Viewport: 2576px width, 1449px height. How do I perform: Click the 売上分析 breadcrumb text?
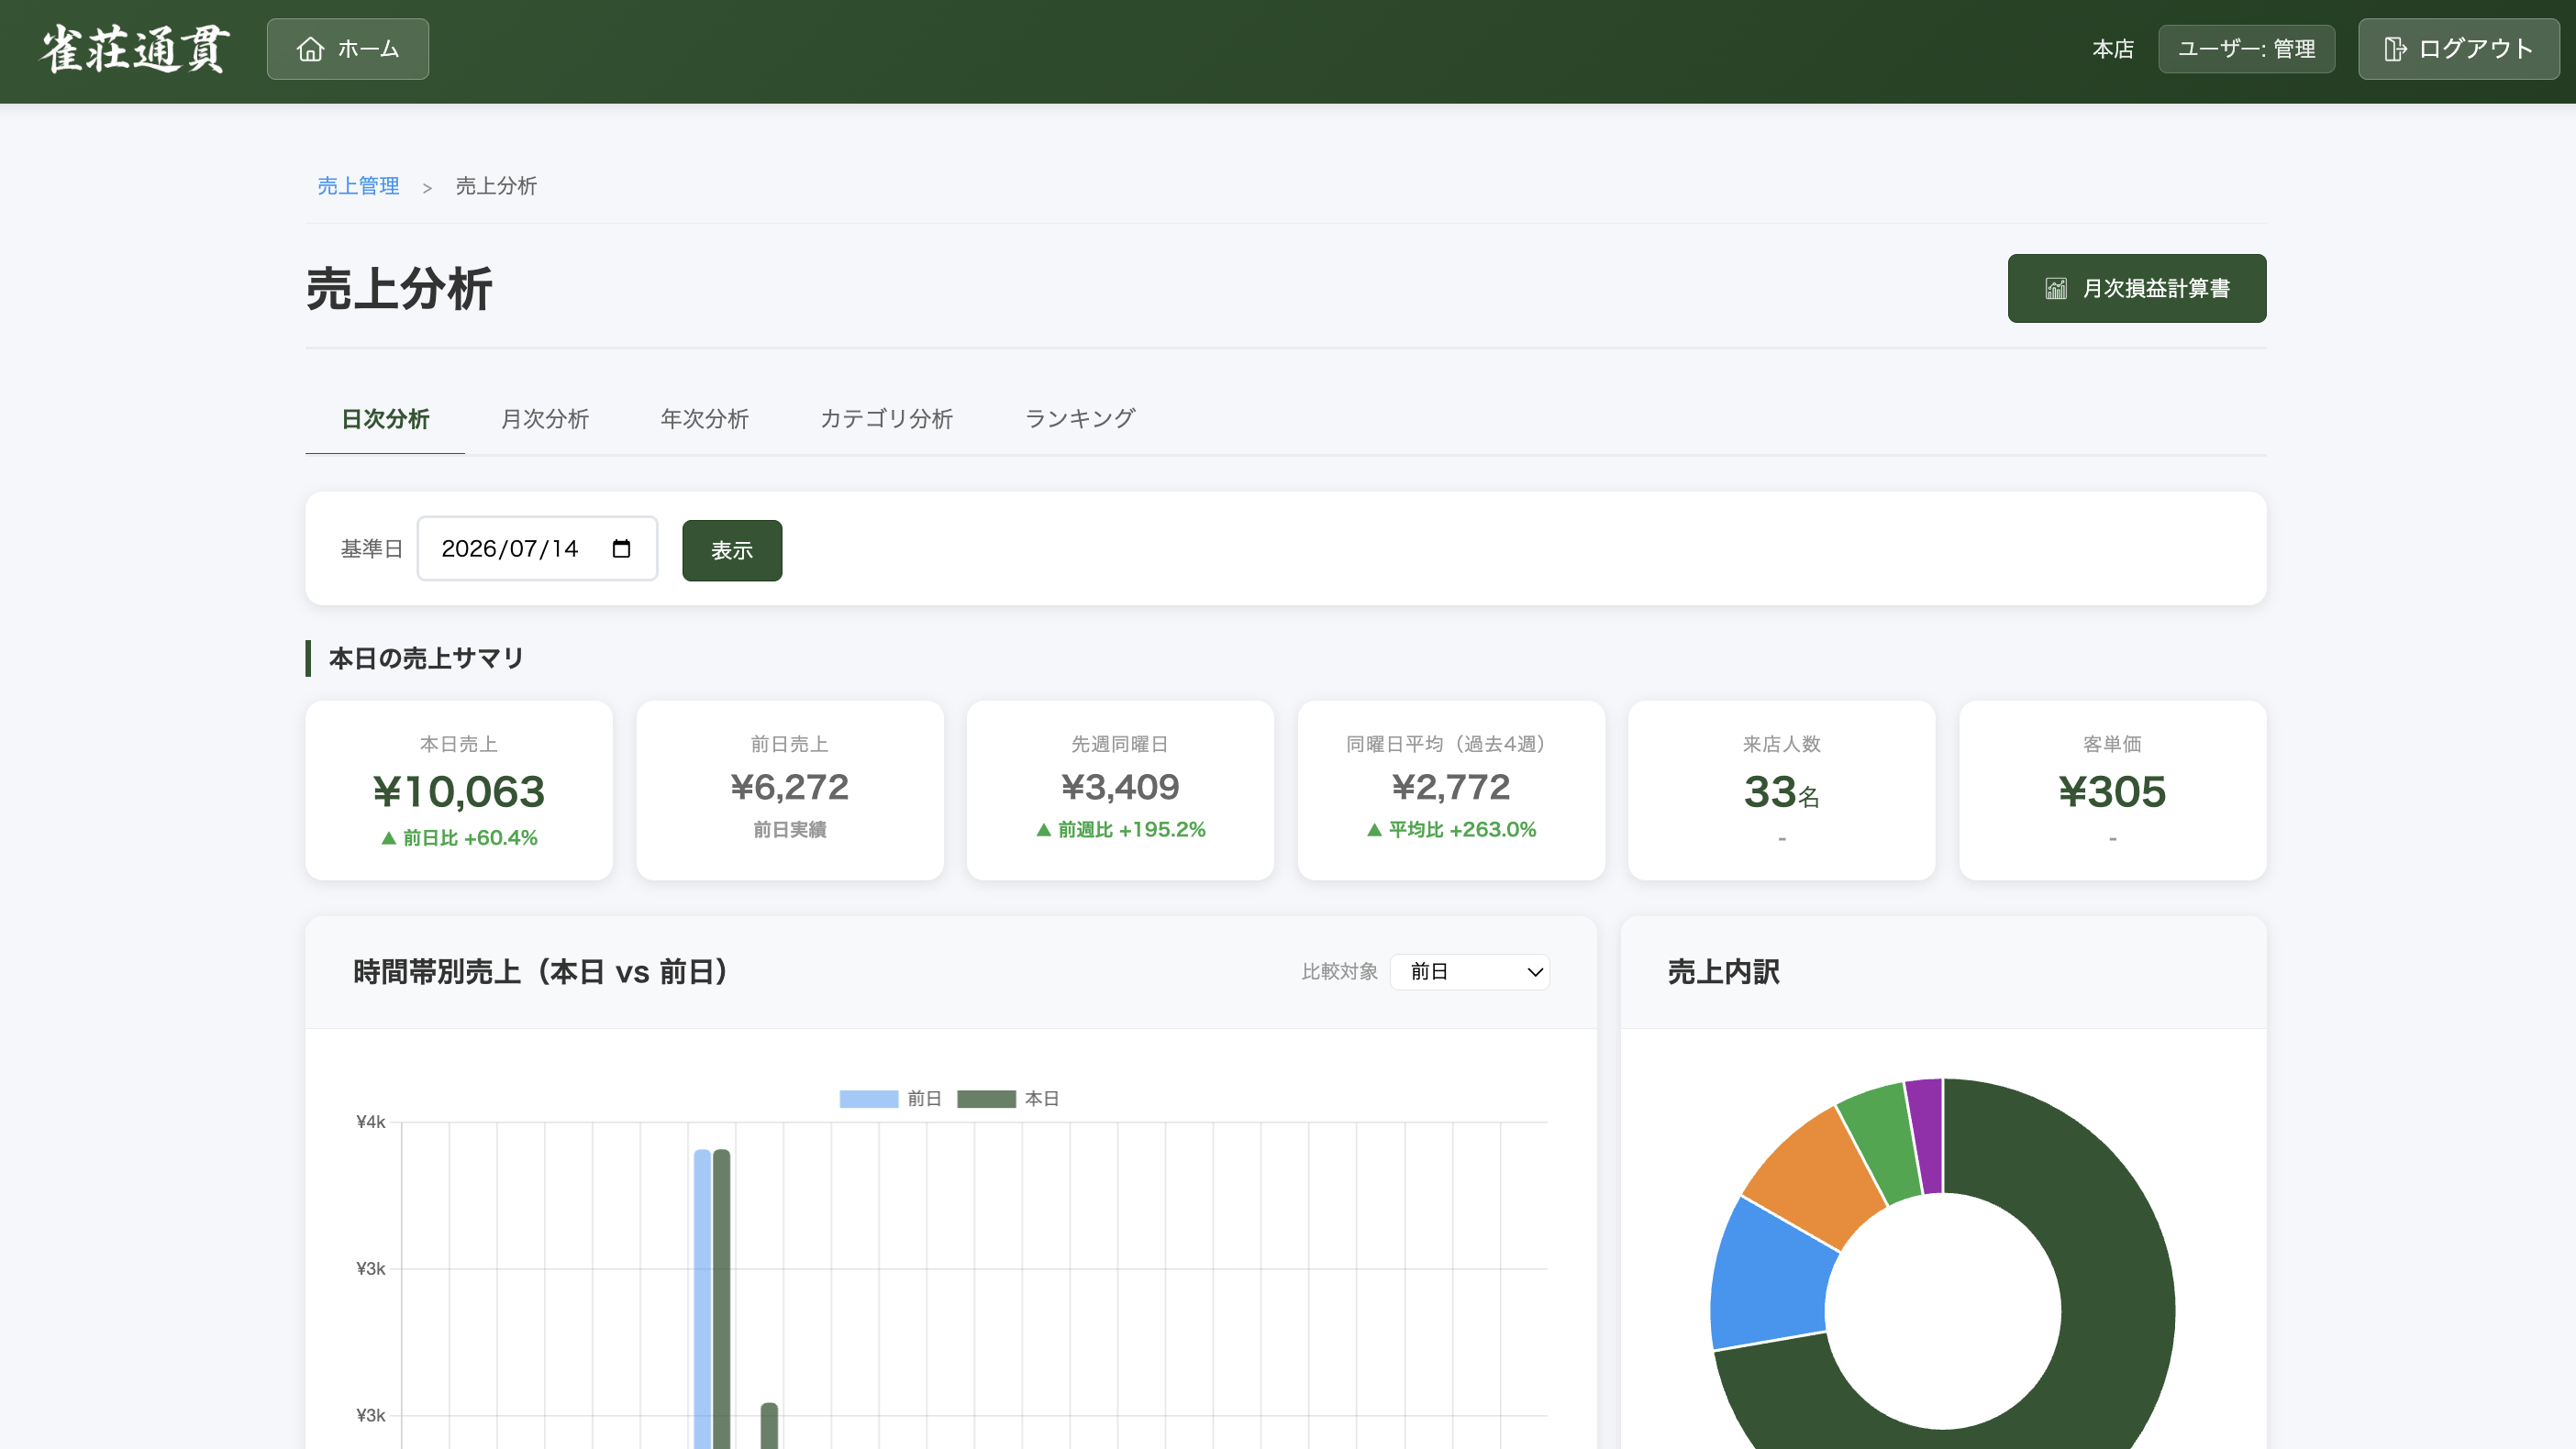click(x=496, y=186)
